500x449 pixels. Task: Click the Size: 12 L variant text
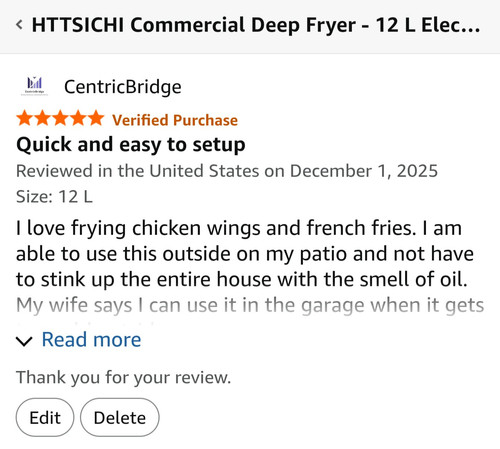tap(54, 196)
